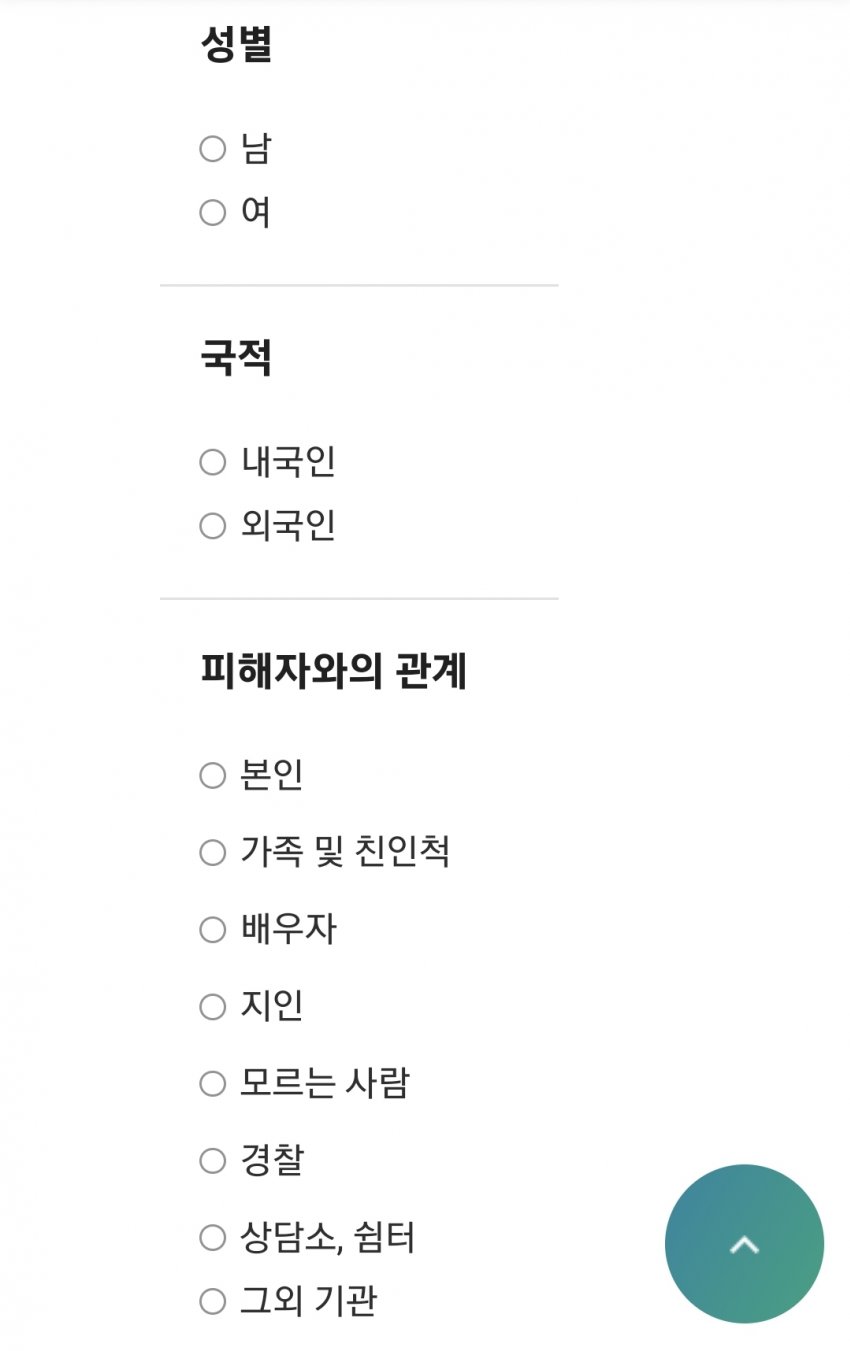Image resolution: width=850 pixels, height=1351 pixels.
Task: Click the '외국인' label text
Action: (x=288, y=525)
